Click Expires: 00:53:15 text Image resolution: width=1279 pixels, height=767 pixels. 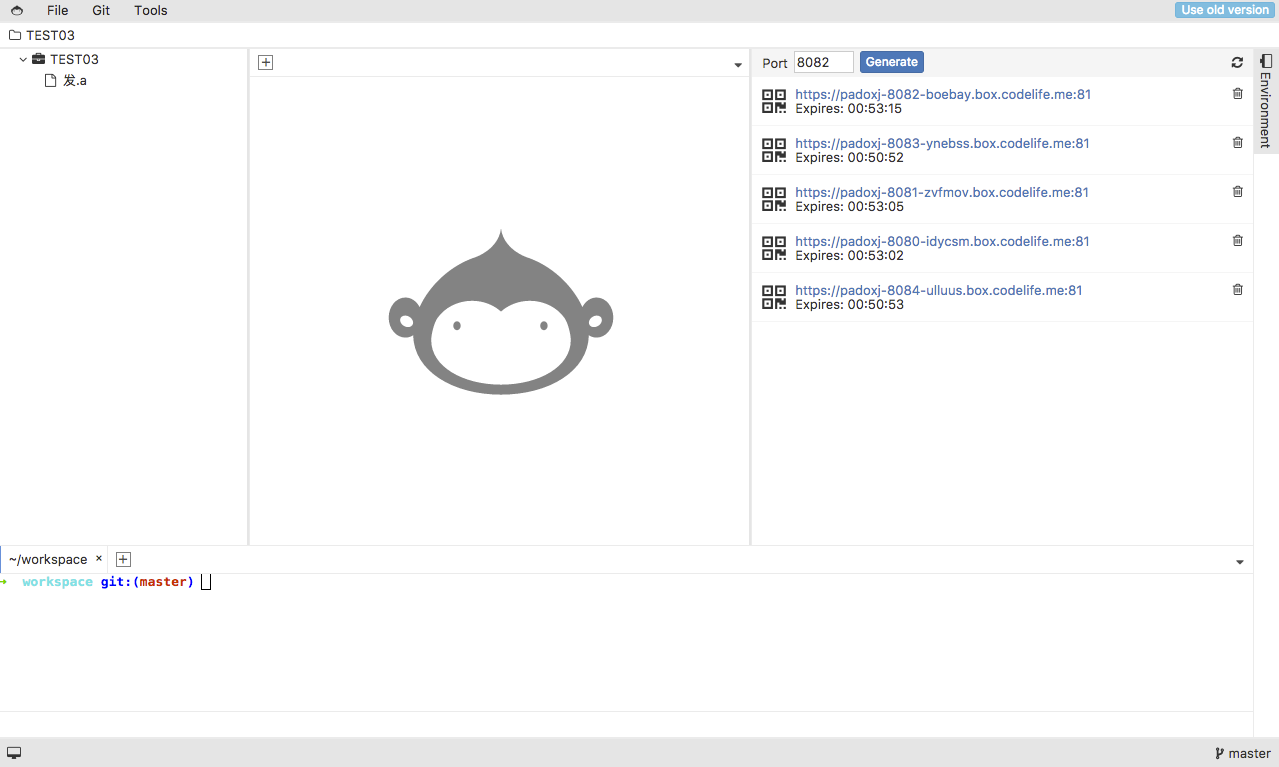(849, 108)
